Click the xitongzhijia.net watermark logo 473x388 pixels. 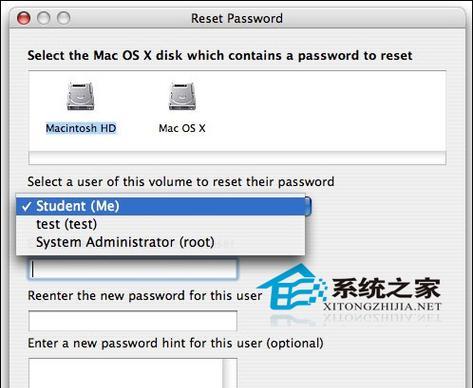[350, 293]
